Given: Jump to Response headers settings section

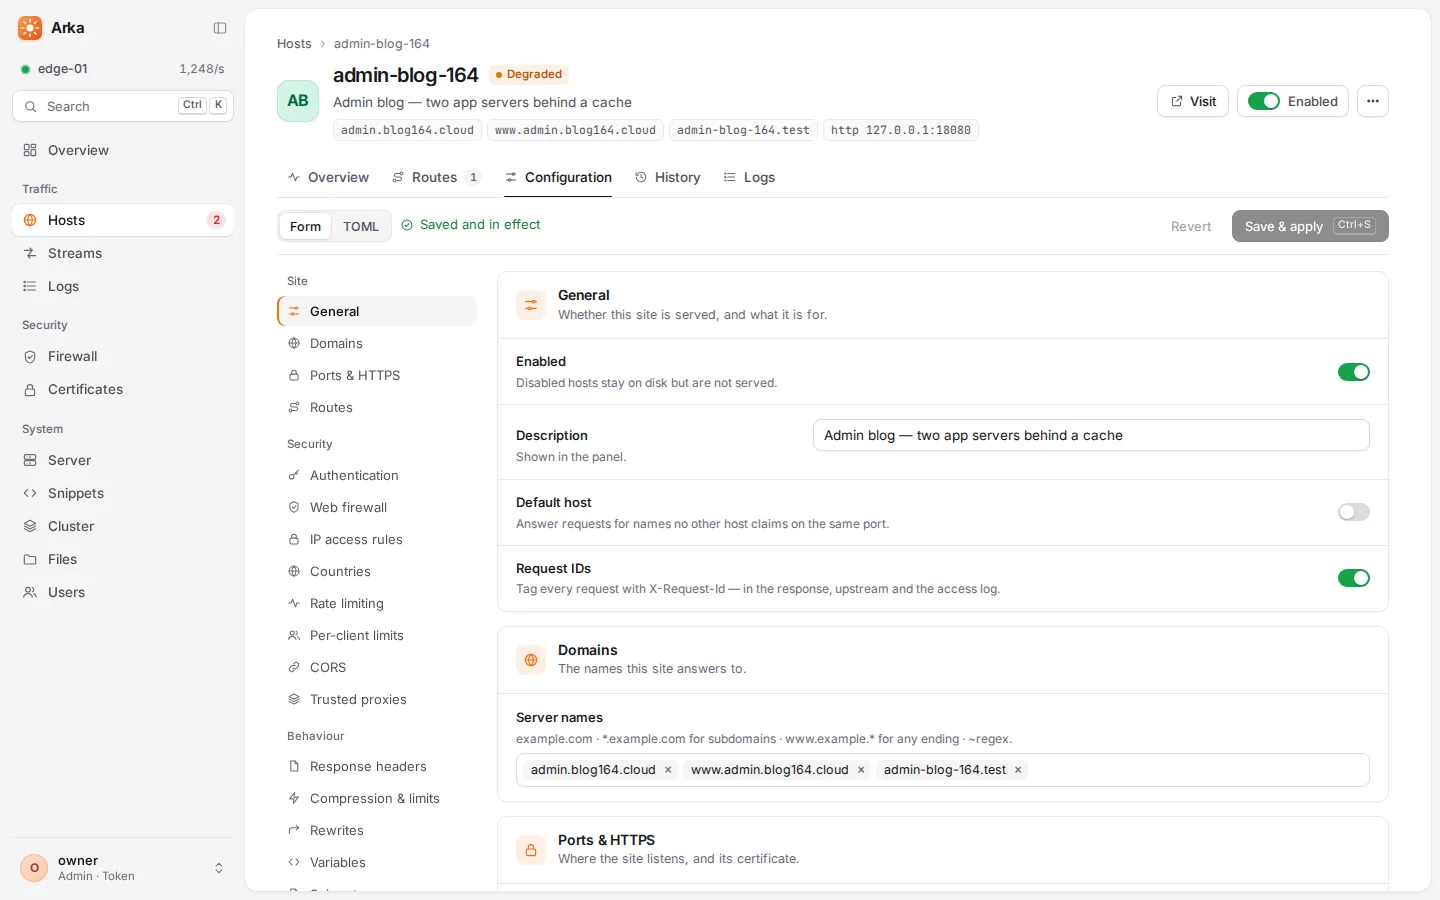Looking at the screenshot, I should pos(377,766).
